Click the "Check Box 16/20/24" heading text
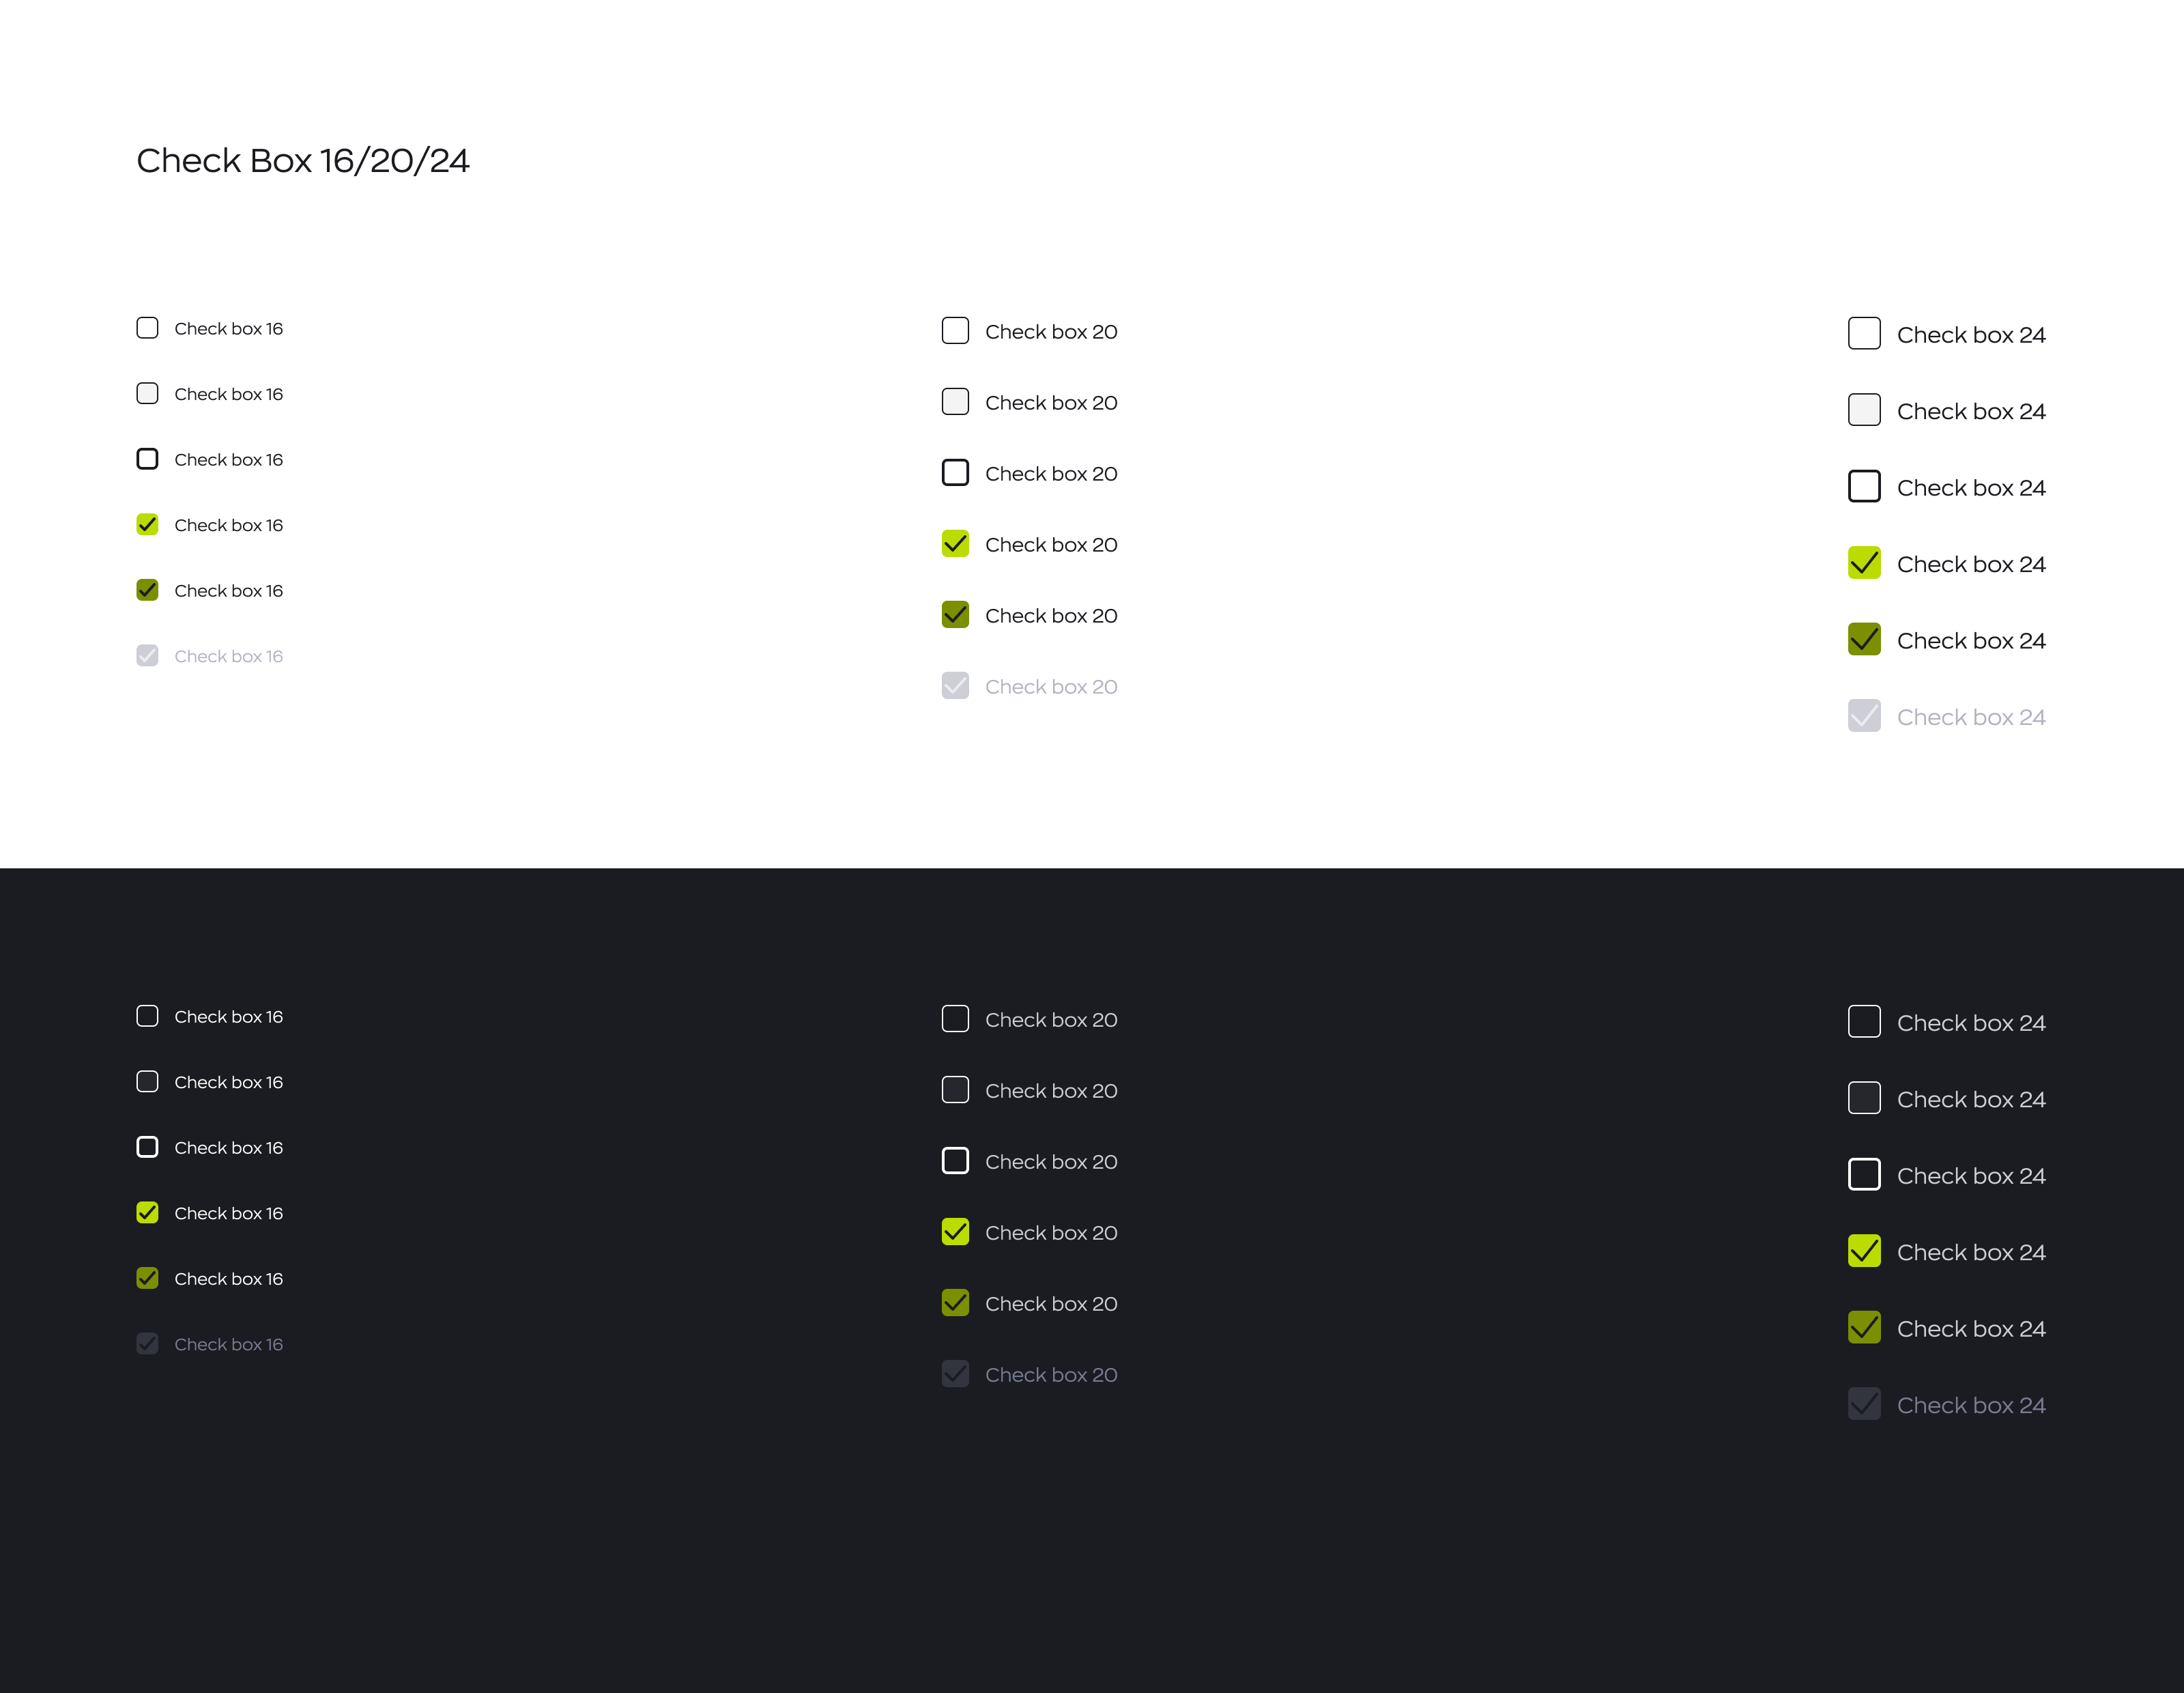 point(302,161)
